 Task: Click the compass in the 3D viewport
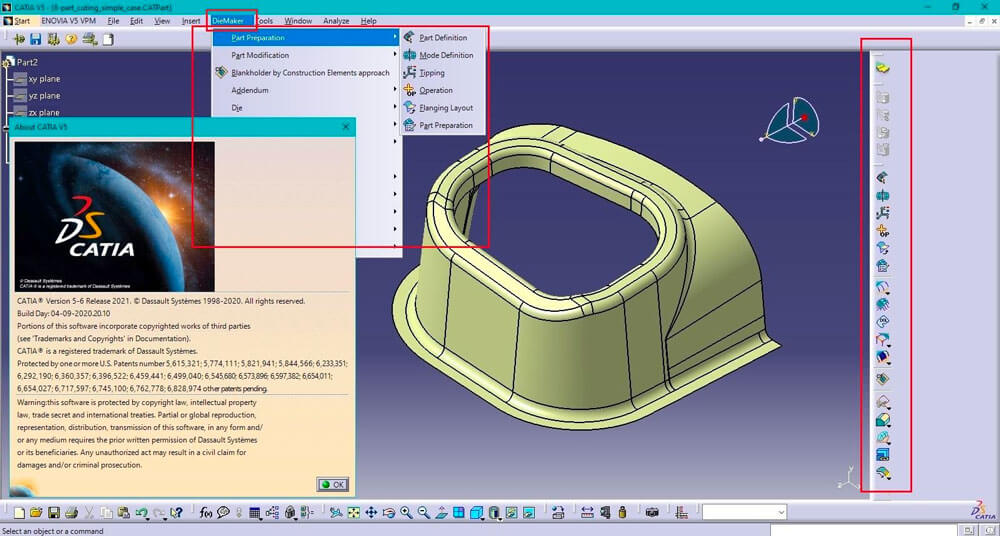click(791, 120)
